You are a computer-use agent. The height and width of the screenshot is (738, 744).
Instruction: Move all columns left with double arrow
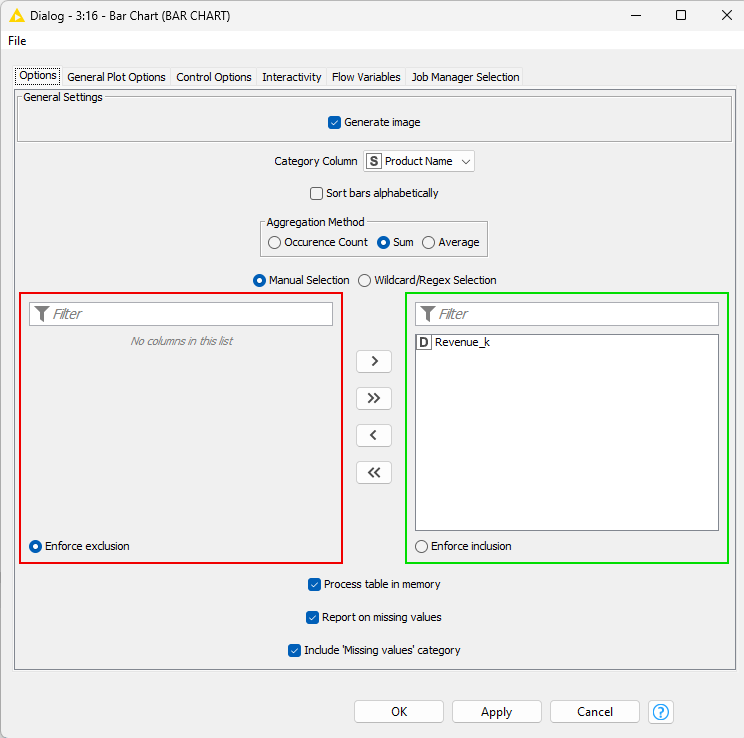pos(374,472)
